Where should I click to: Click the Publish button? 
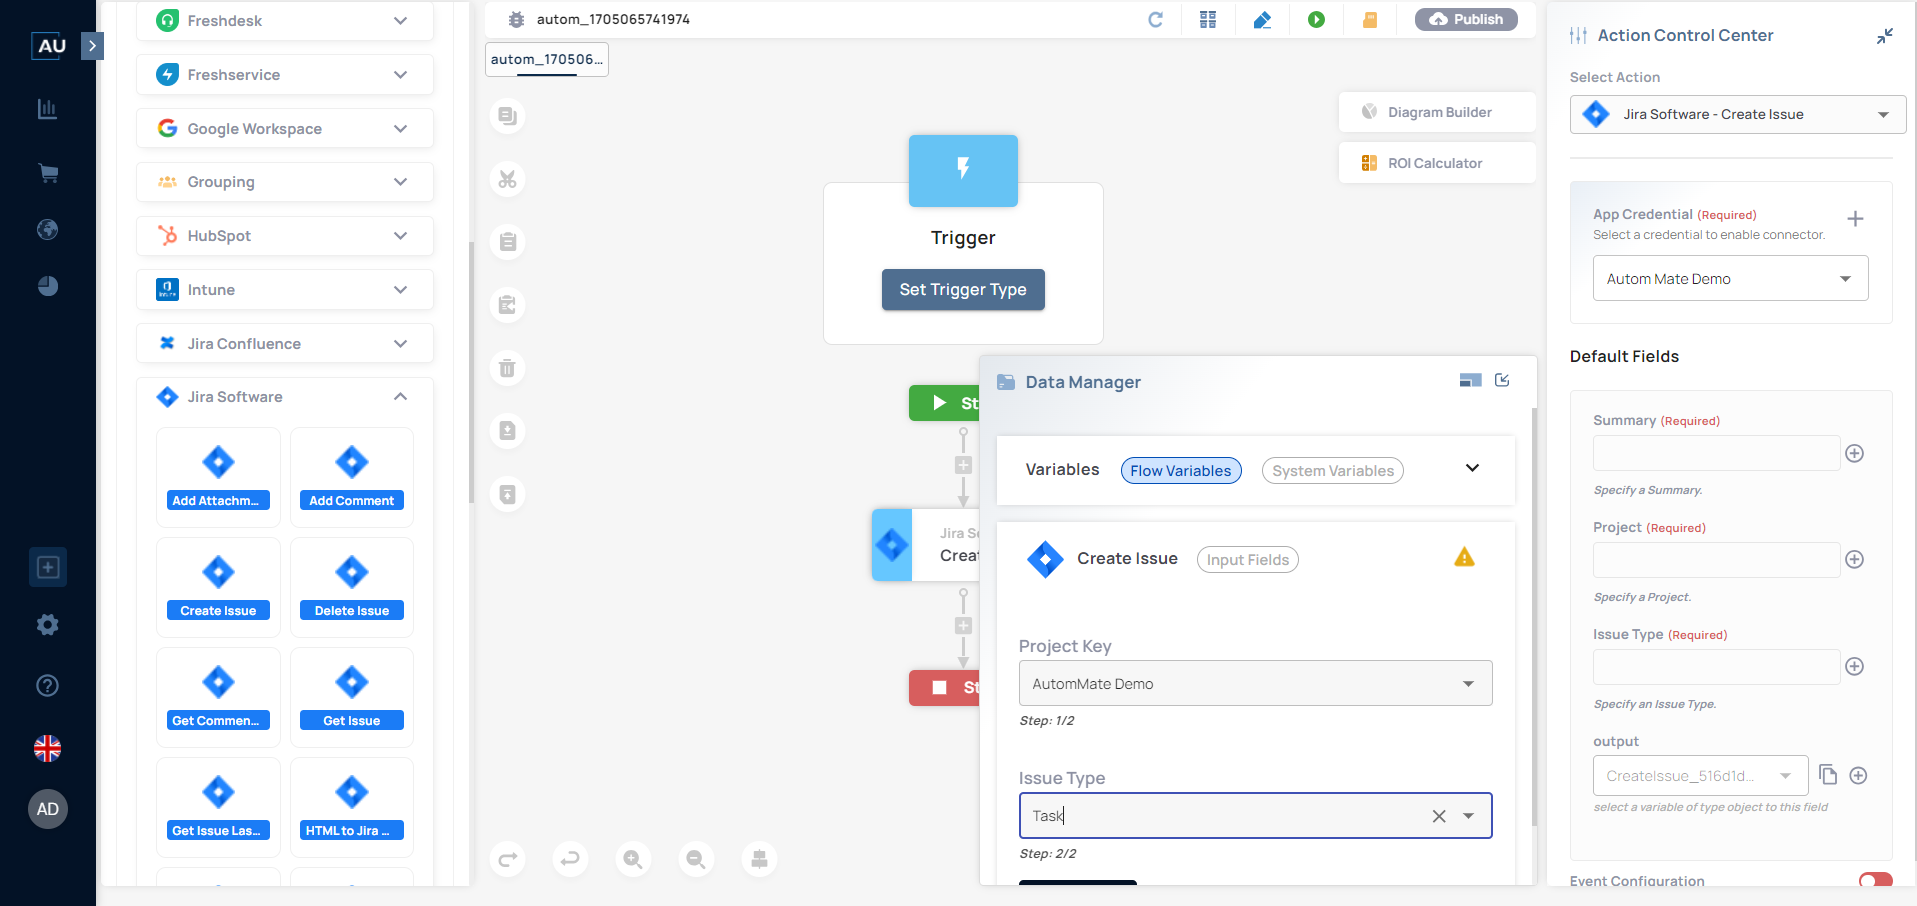(1465, 18)
